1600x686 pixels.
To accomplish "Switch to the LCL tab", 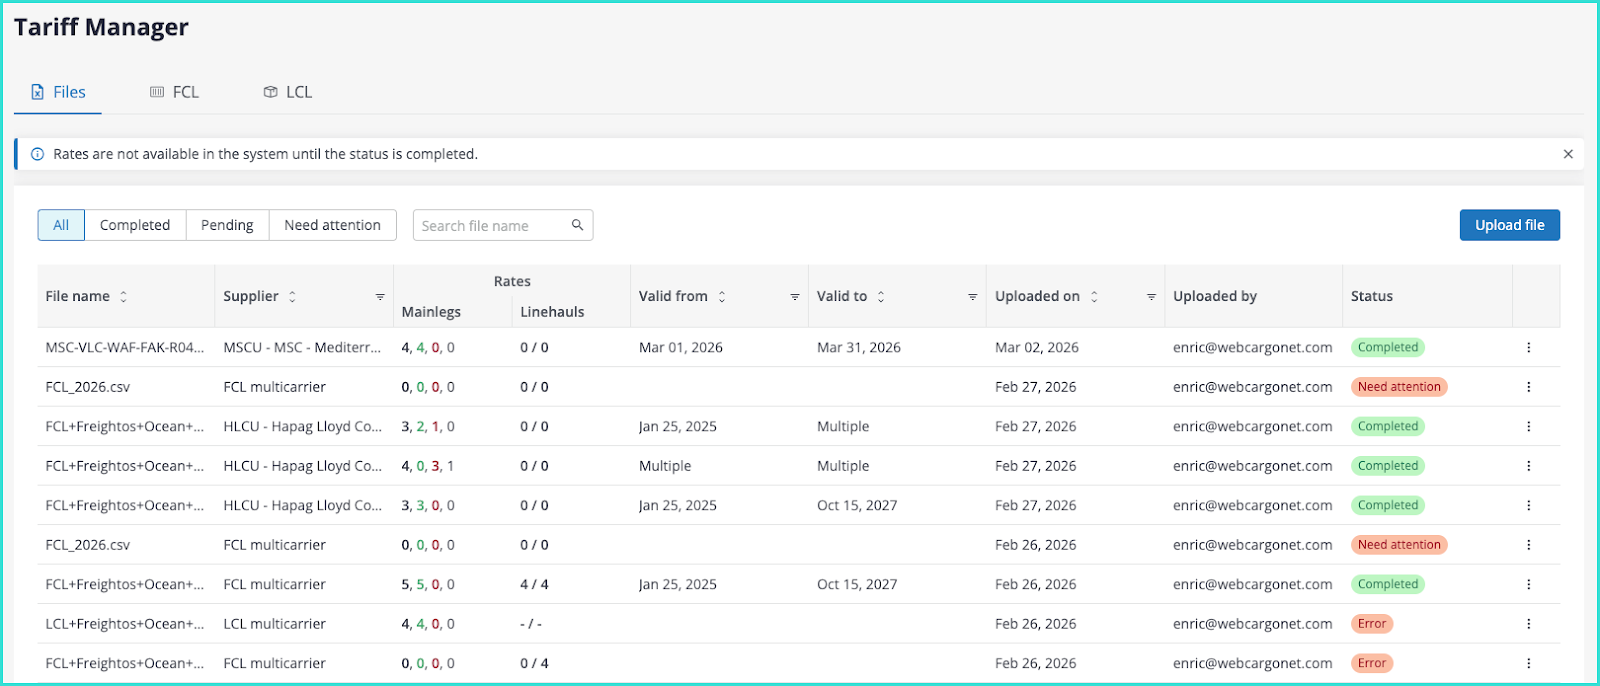I will pyautogui.click(x=288, y=92).
